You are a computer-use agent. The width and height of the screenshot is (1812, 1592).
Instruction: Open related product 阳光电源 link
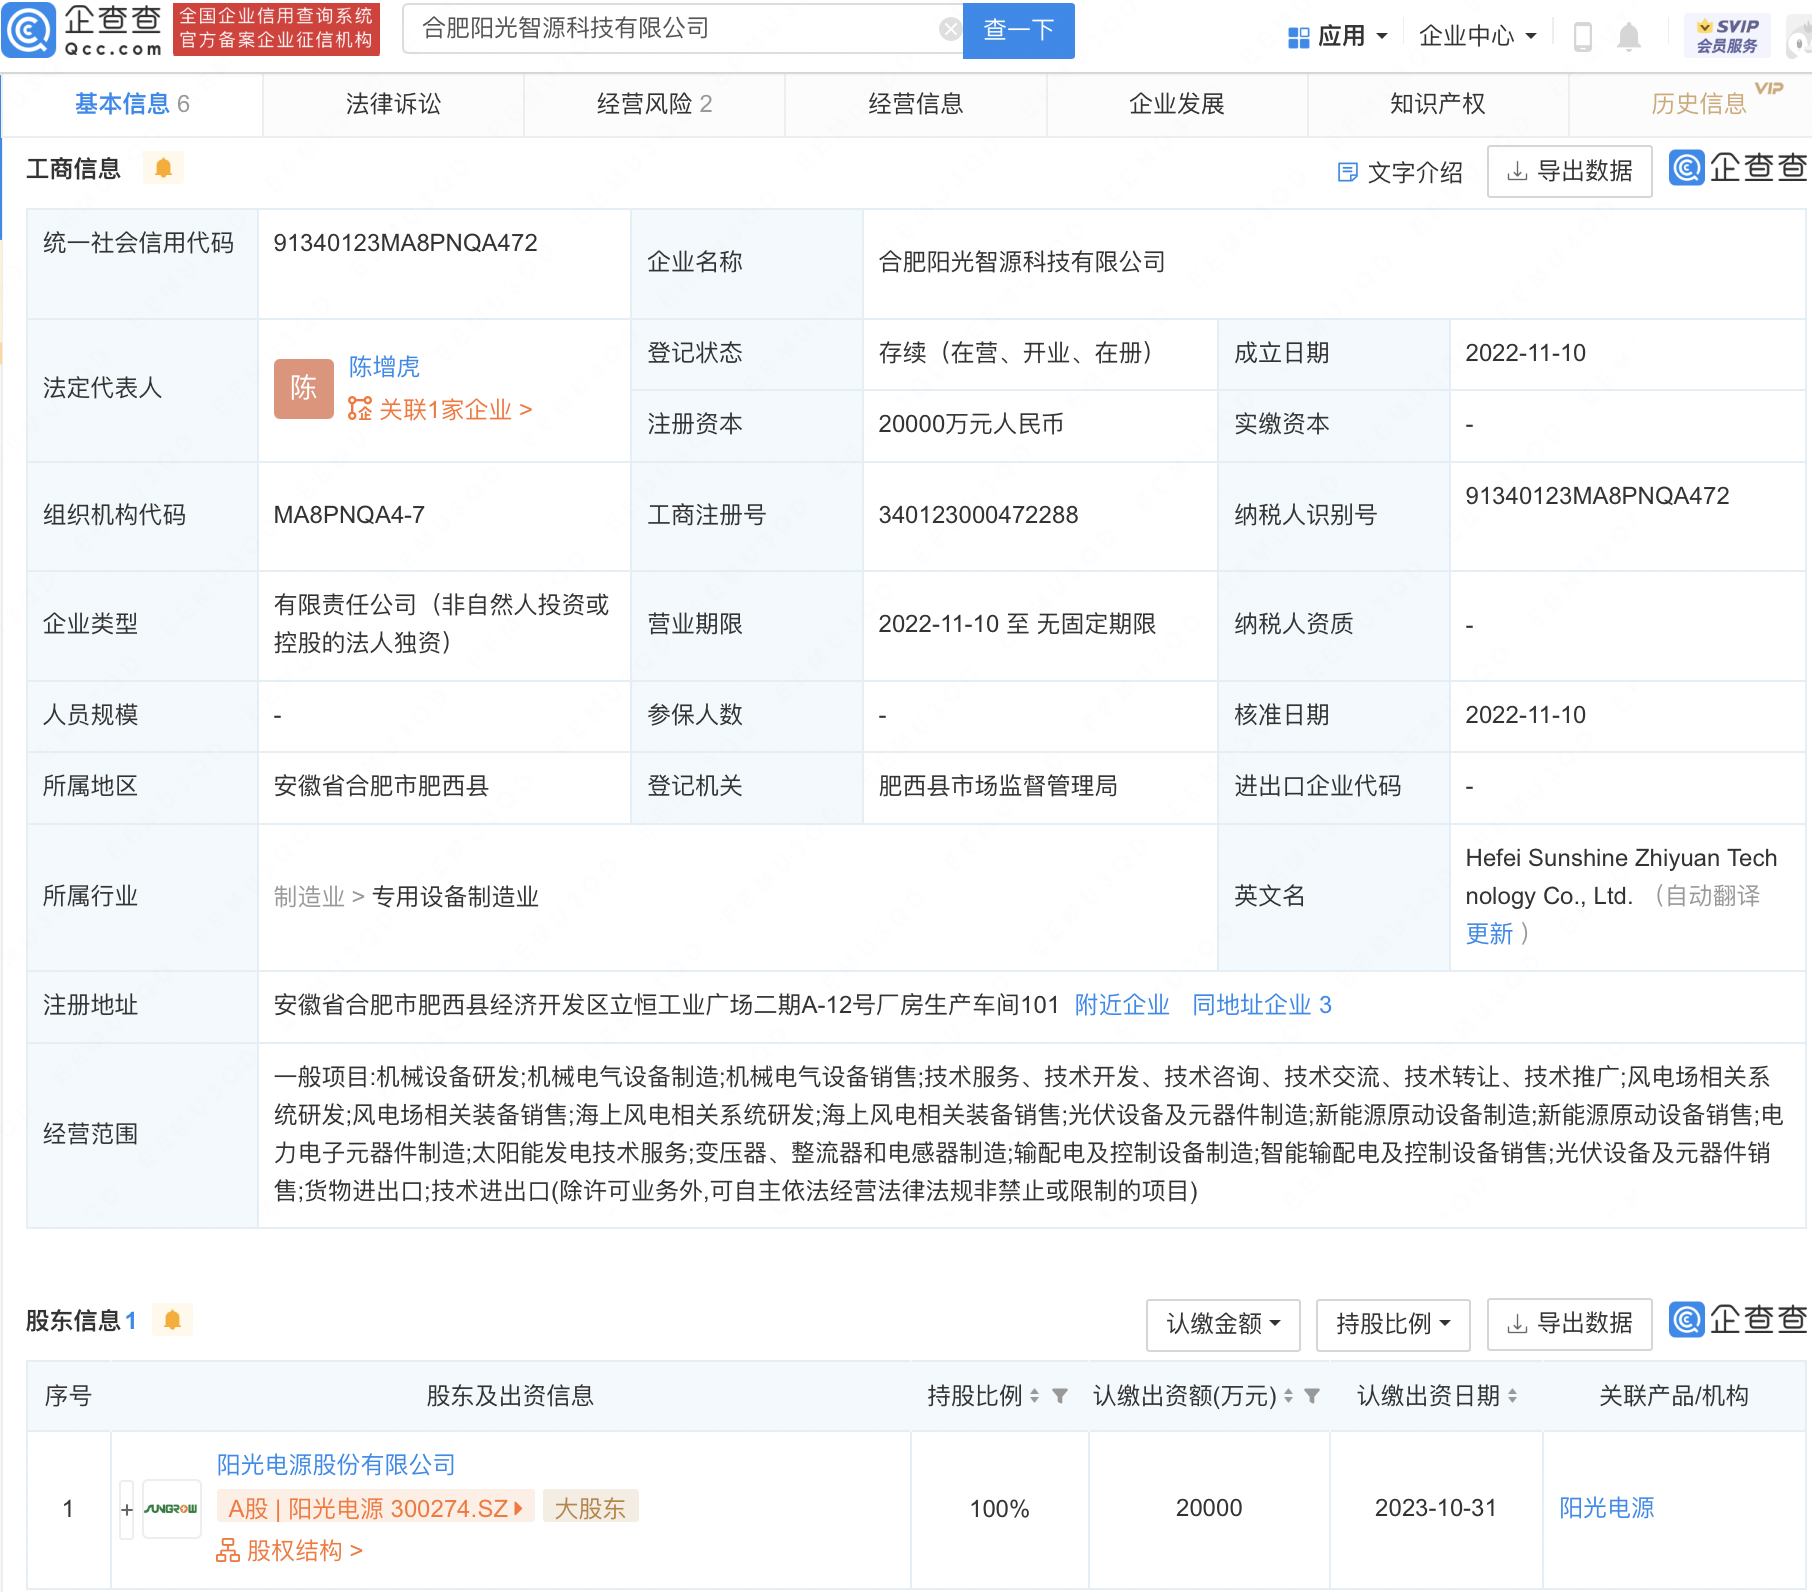coord(1606,1508)
